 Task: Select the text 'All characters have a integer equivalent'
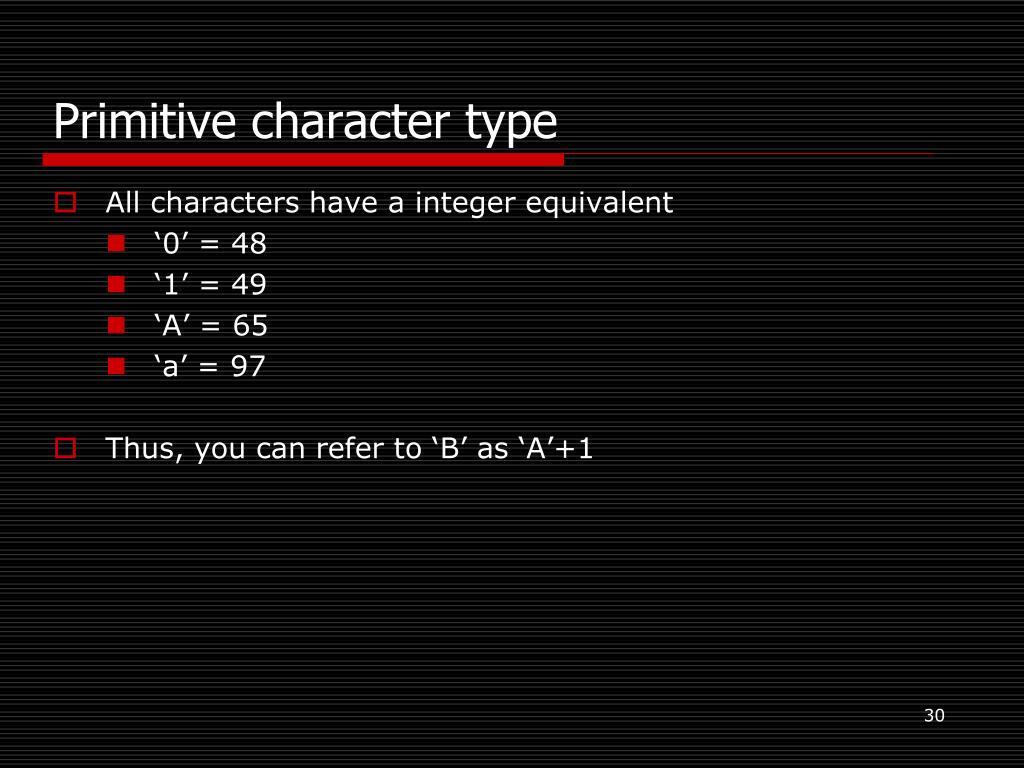pyautogui.click(x=389, y=203)
